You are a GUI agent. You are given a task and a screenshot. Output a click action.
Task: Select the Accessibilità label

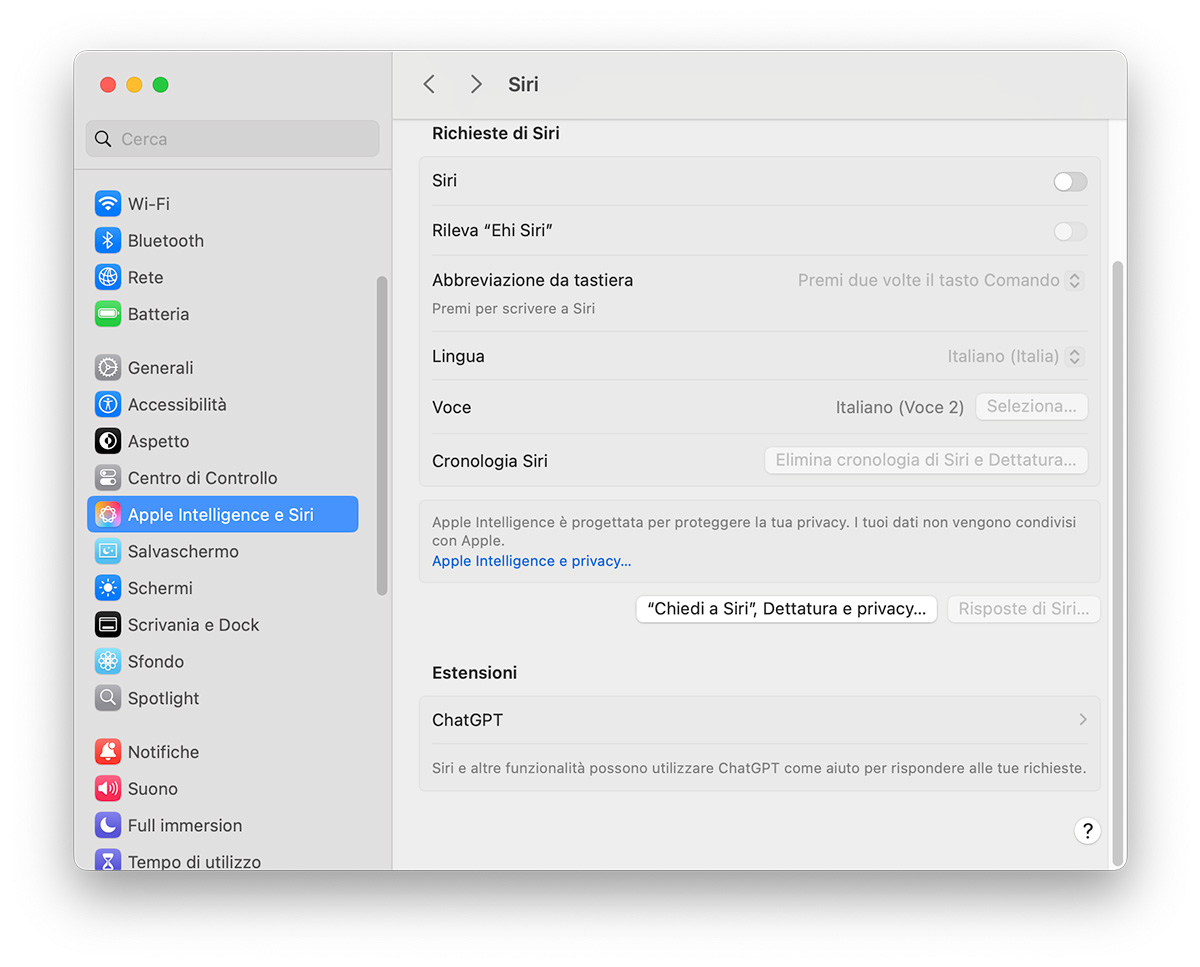coord(177,405)
